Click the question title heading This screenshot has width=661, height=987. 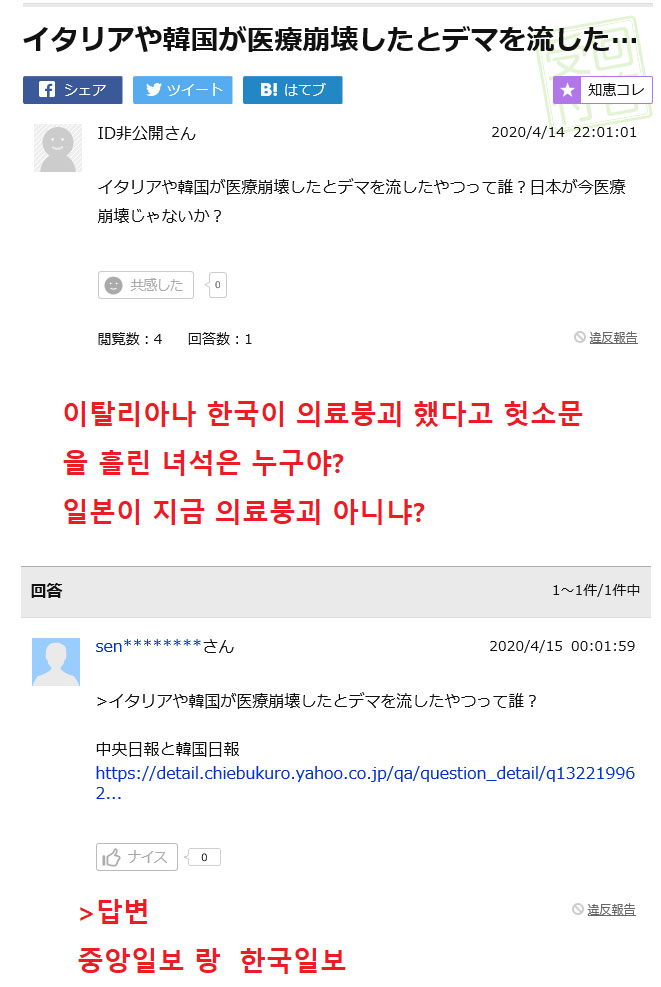[x=329, y=40]
